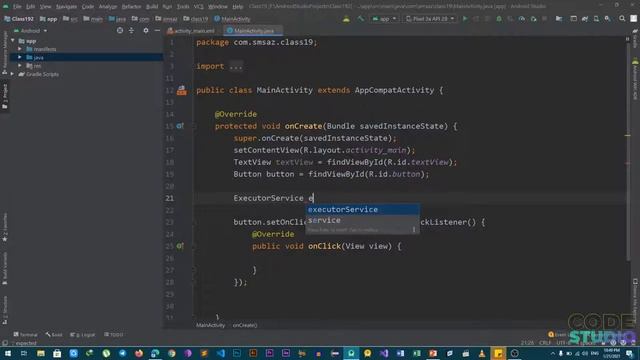Click onCreate() breadcrumb below editor

coord(245,325)
